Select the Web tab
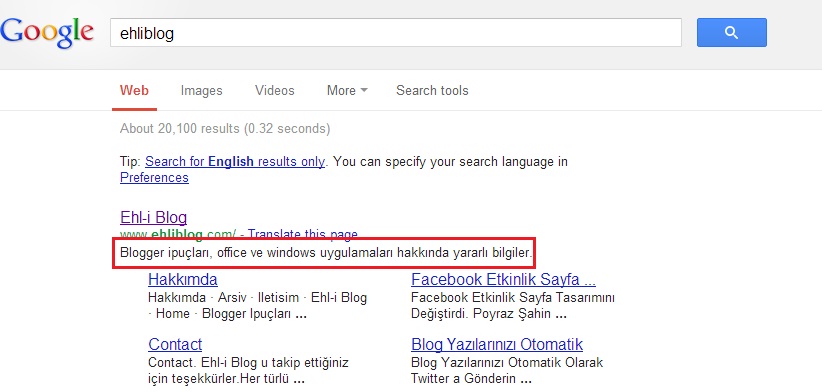The width and height of the screenshot is (822, 392). point(134,91)
